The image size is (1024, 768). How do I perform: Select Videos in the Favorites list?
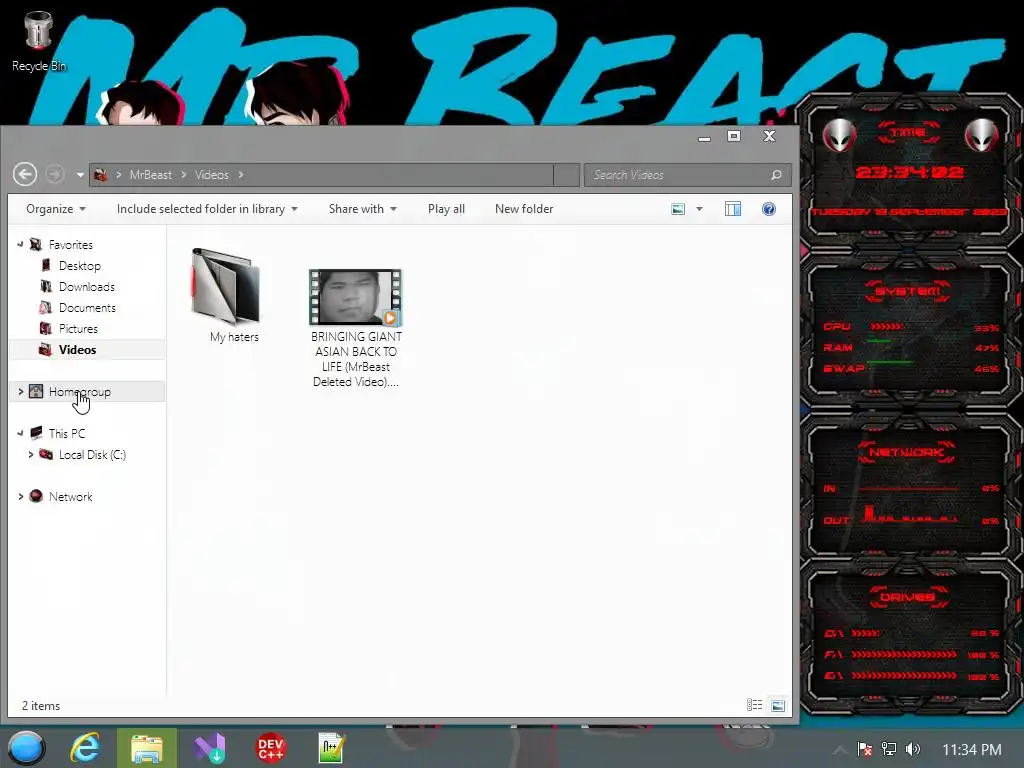tap(77, 349)
